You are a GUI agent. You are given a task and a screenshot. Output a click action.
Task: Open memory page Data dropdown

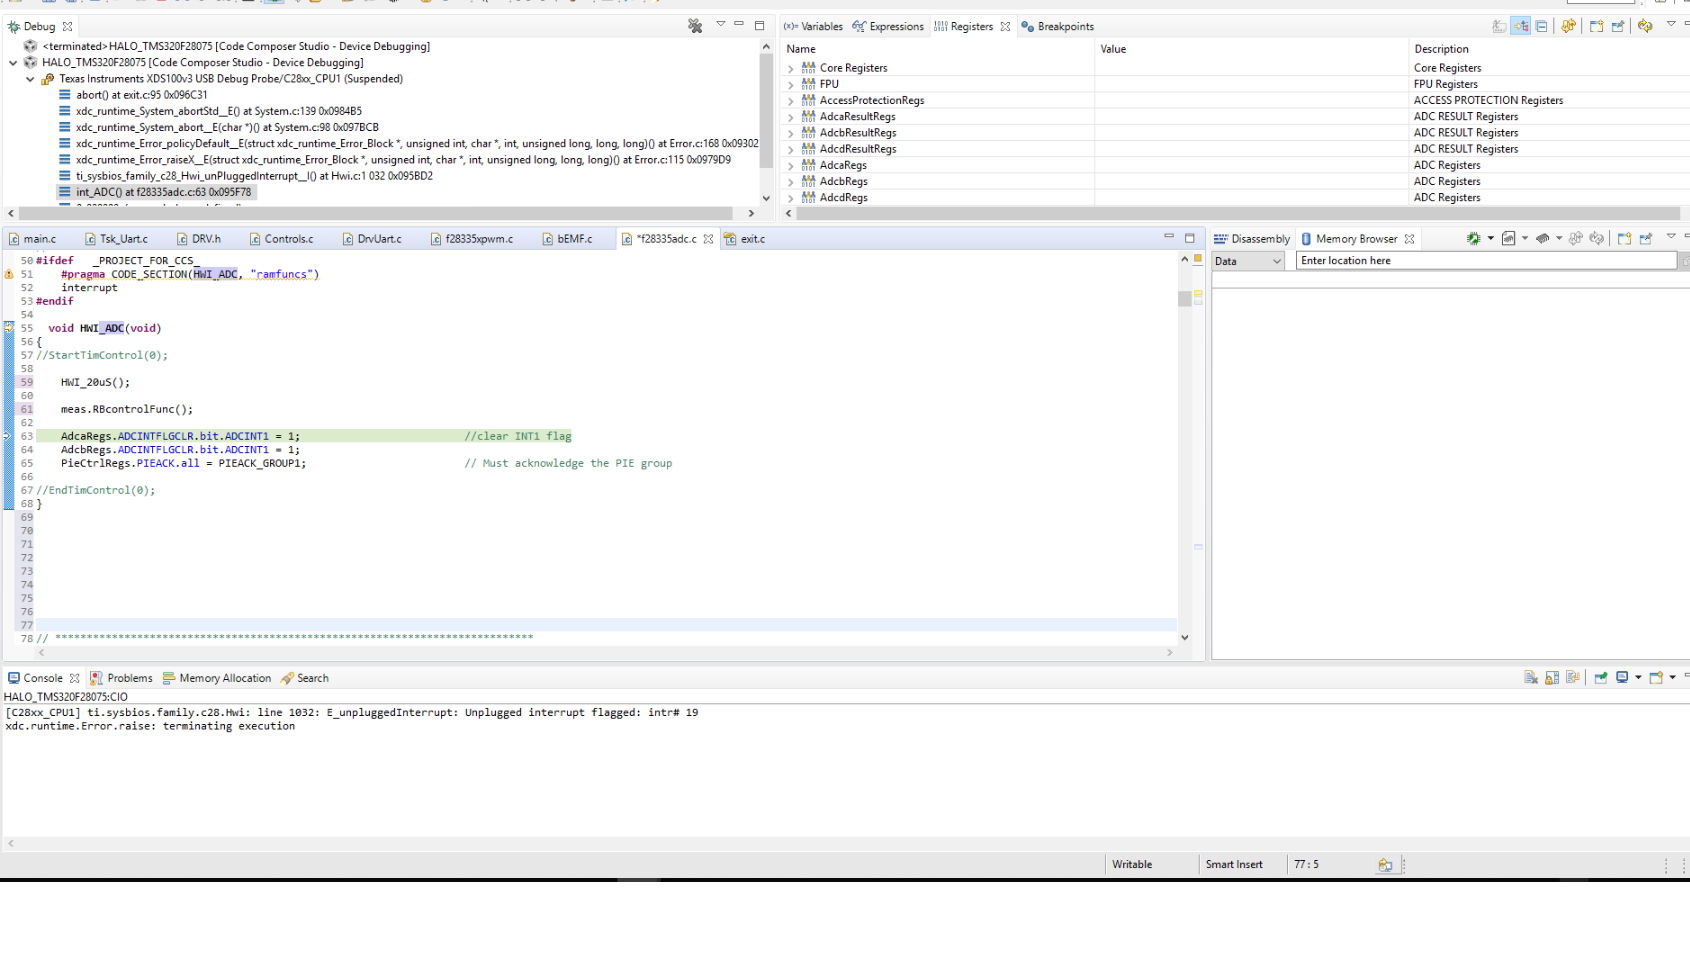(1248, 261)
